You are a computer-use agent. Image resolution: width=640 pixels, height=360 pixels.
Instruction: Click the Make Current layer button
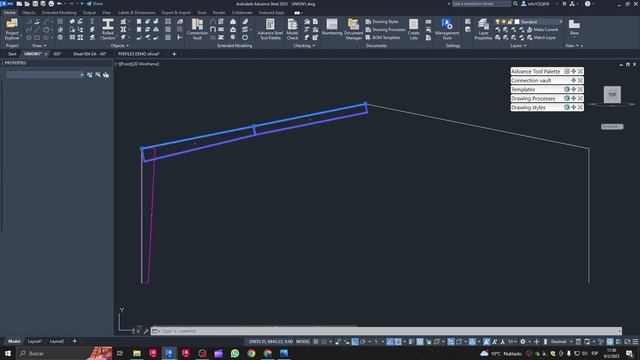click(x=542, y=29)
